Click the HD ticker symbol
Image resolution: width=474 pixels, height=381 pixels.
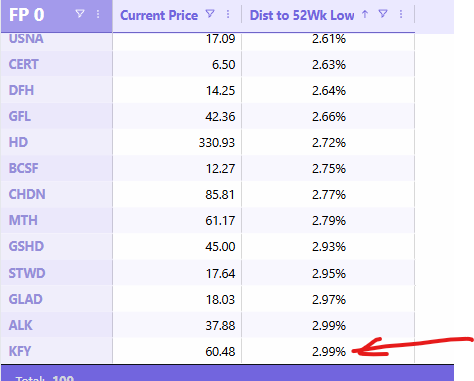pyautogui.click(x=18, y=142)
